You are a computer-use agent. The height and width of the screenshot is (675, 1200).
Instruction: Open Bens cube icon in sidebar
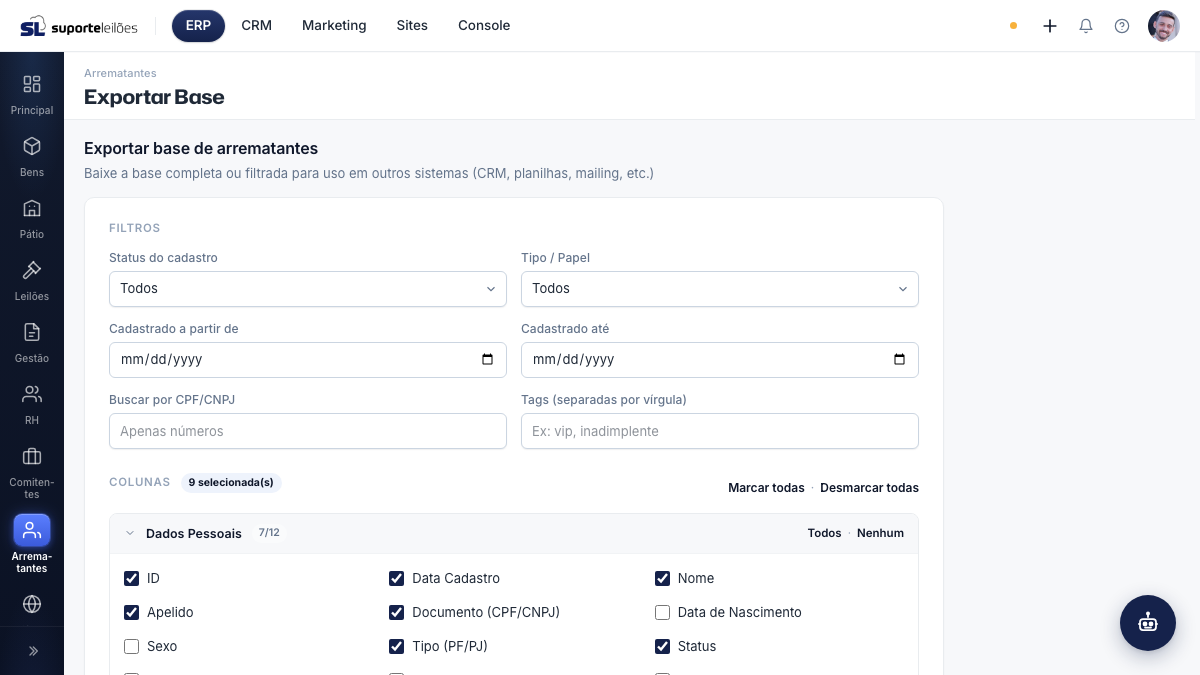(32, 146)
